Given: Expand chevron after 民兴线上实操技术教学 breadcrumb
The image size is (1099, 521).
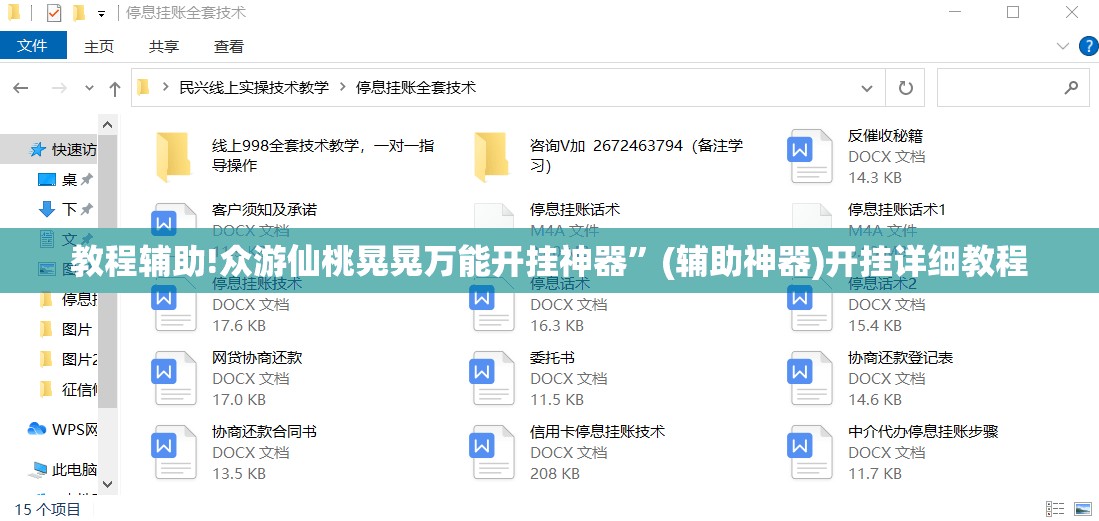Looking at the screenshot, I should (343, 88).
